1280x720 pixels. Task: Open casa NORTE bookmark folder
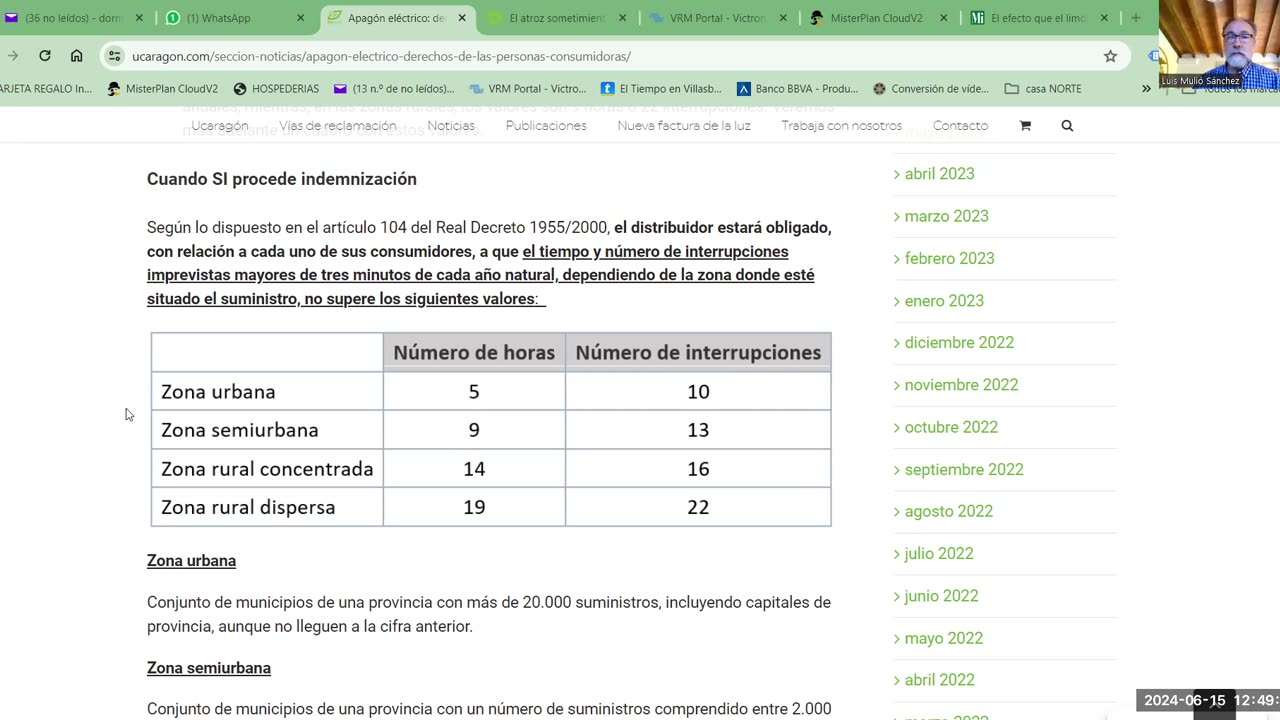coord(1043,88)
